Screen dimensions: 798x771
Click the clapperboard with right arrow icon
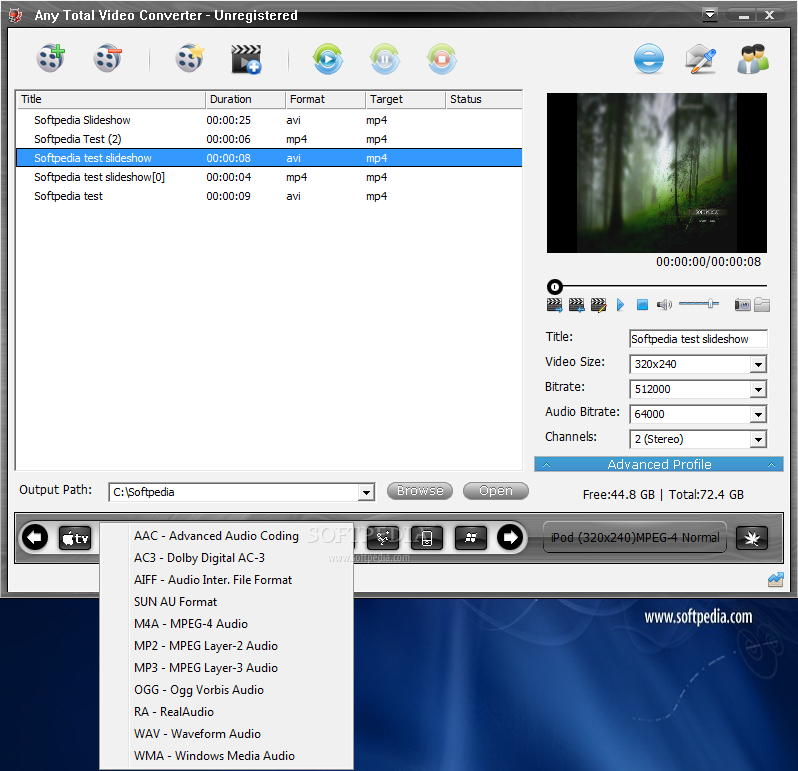(554, 305)
